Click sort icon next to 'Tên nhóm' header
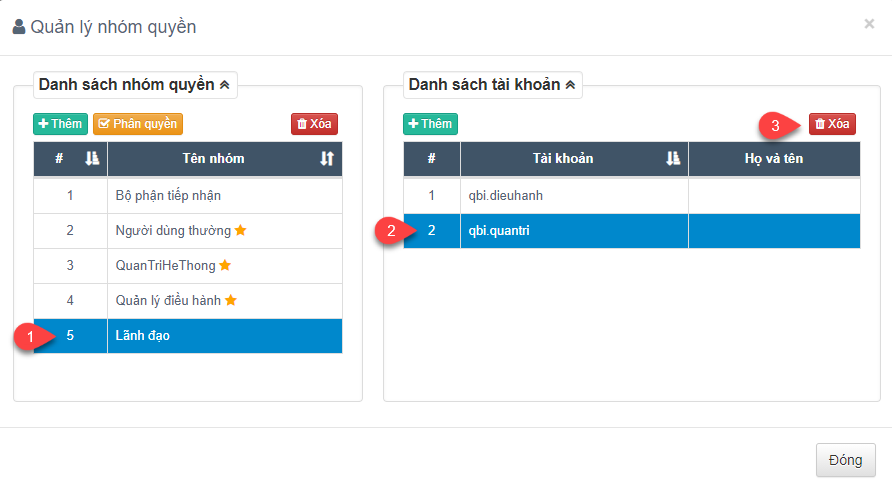892x489 pixels. point(326,159)
